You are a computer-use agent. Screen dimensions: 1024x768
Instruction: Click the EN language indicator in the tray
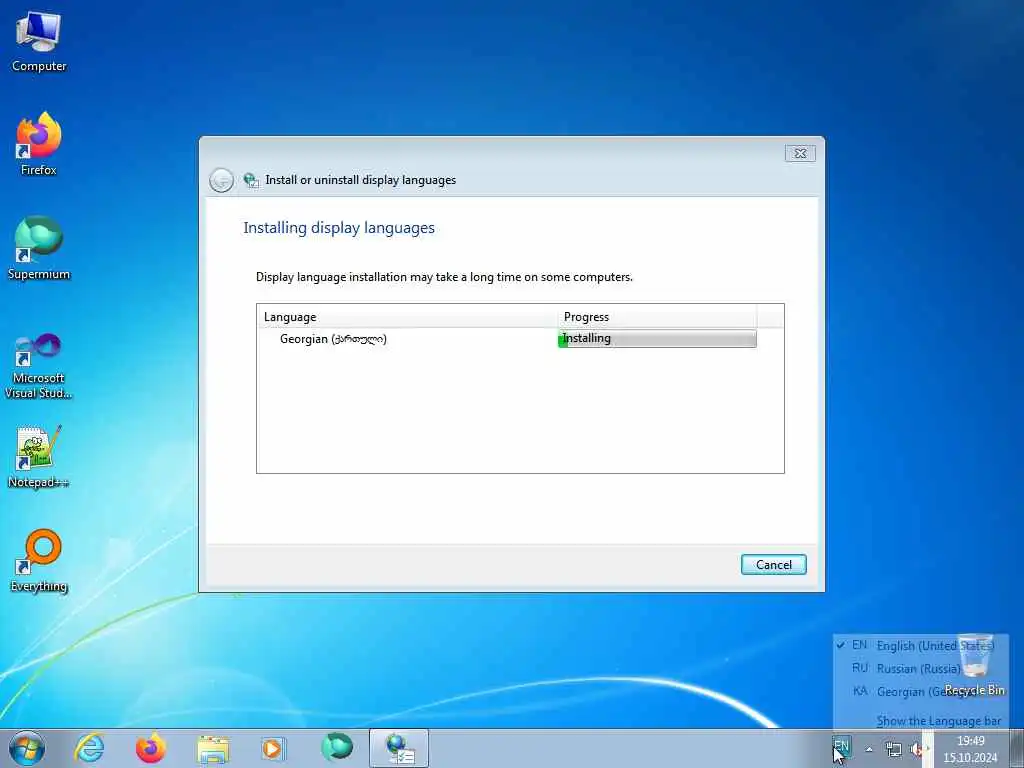pyautogui.click(x=841, y=746)
